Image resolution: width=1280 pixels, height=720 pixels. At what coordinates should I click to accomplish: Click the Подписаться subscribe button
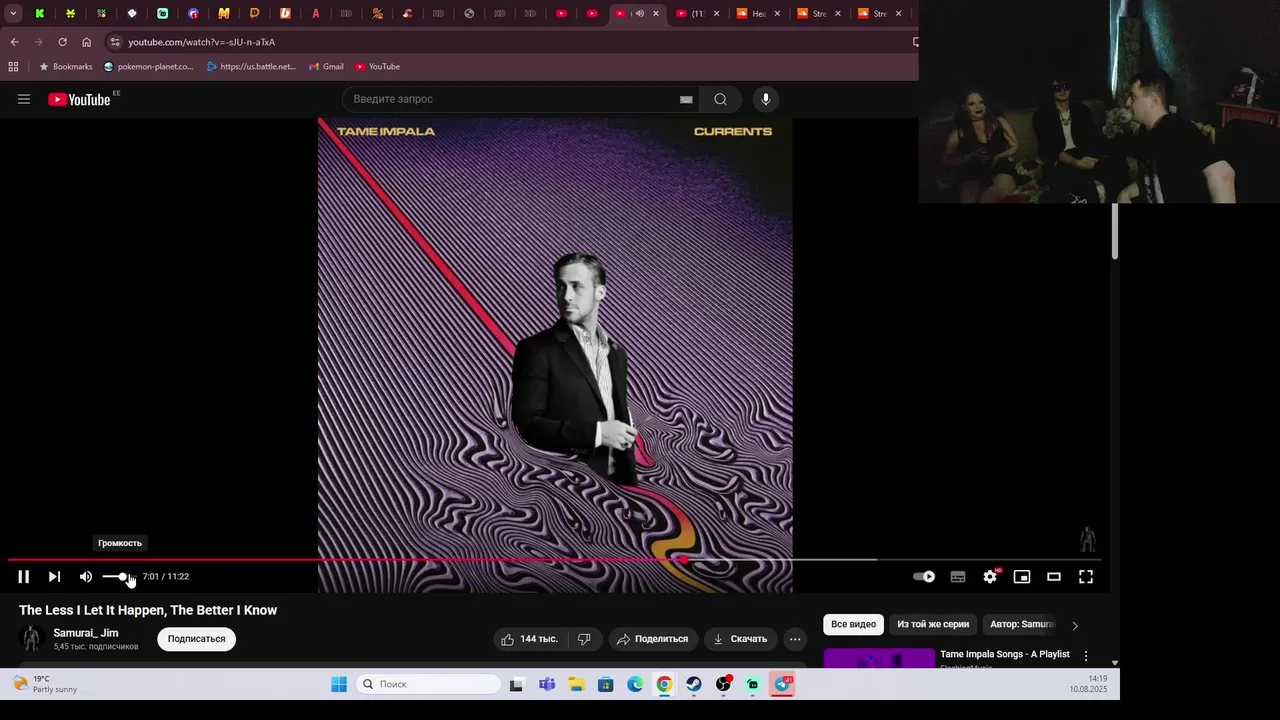[x=196, y=639]
